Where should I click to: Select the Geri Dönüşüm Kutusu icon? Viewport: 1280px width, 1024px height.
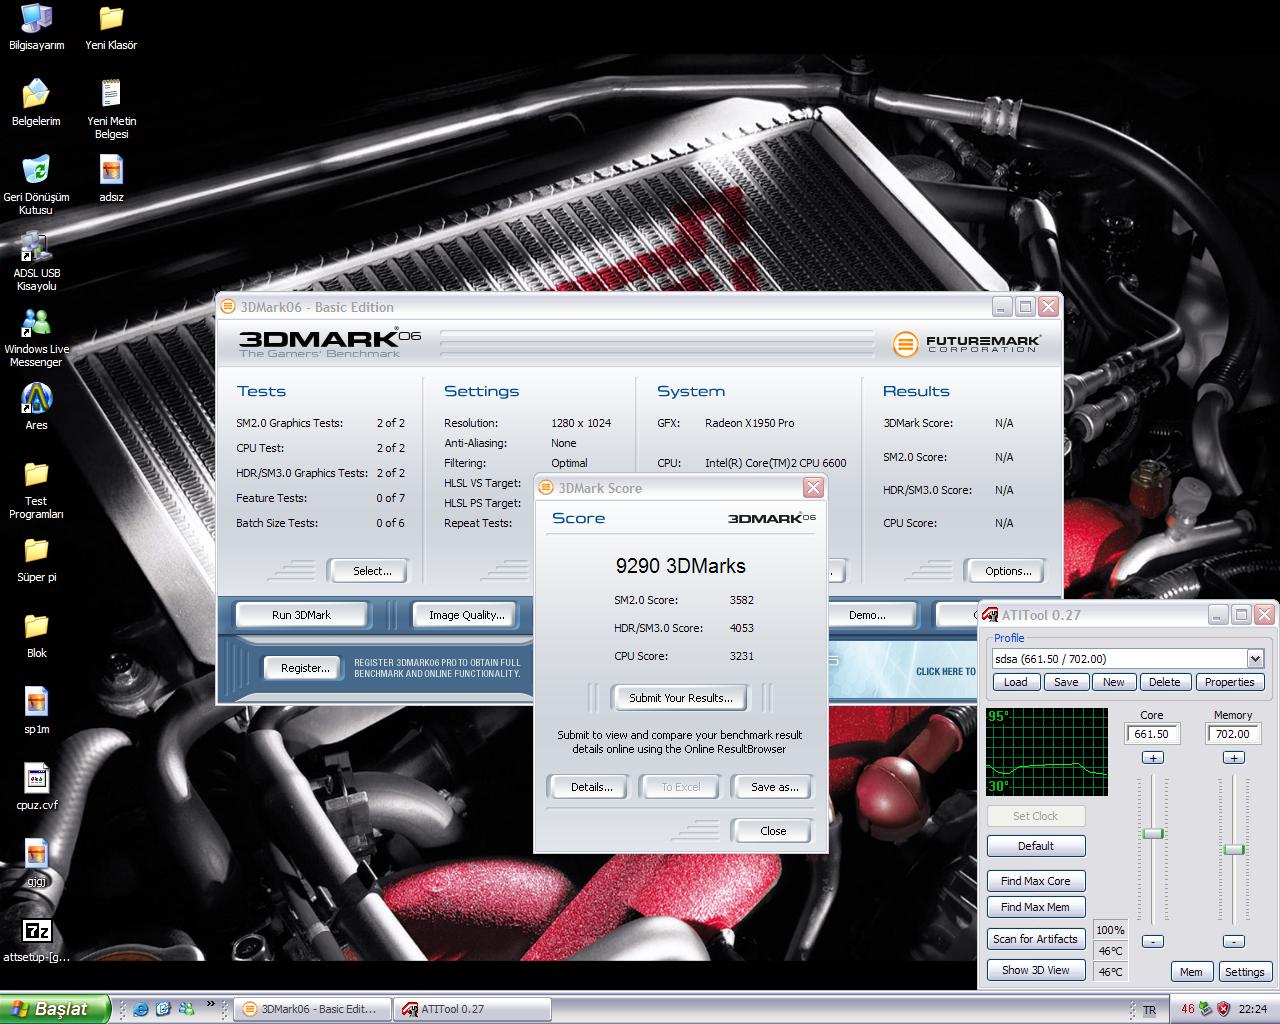coord(36,169)
